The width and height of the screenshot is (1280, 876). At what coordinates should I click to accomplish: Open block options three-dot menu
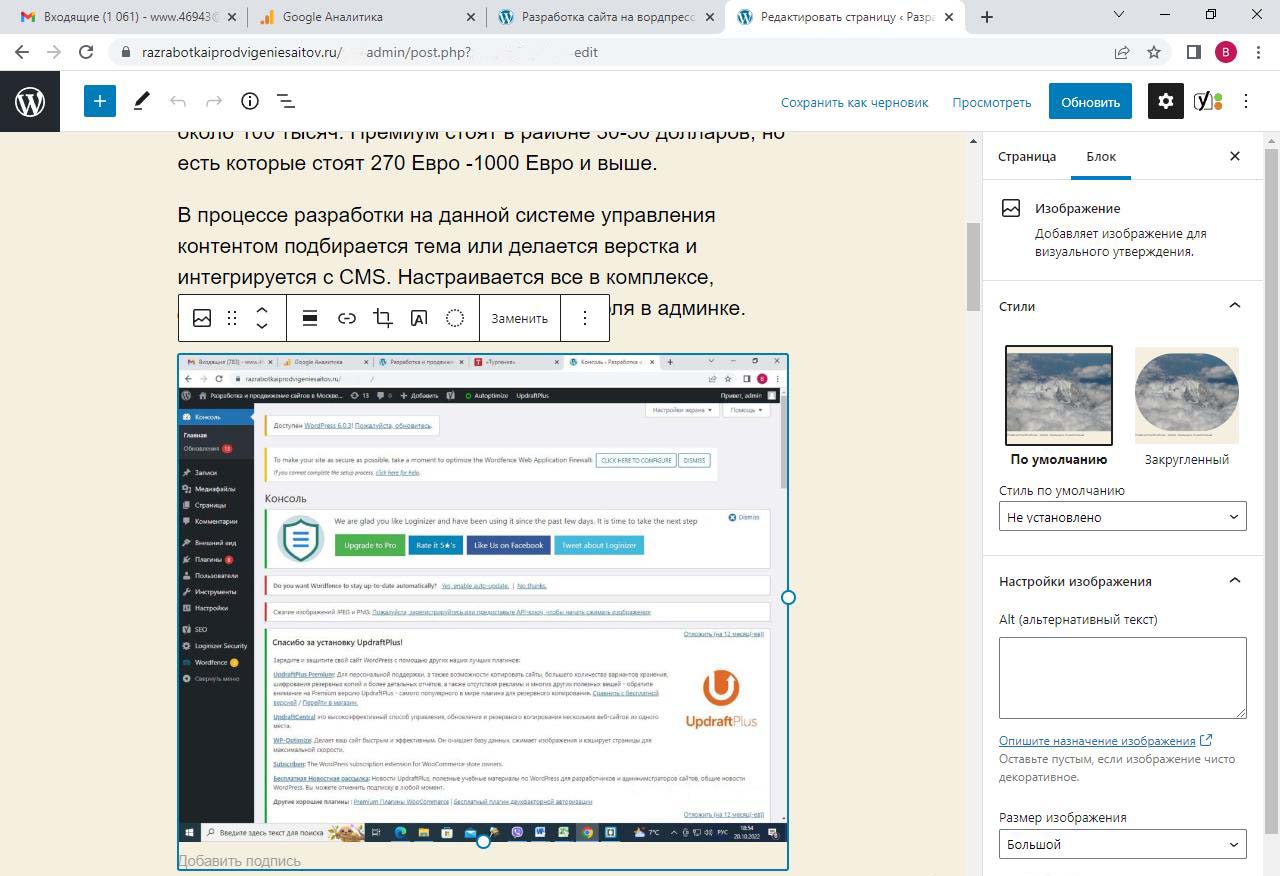[585, 318]
